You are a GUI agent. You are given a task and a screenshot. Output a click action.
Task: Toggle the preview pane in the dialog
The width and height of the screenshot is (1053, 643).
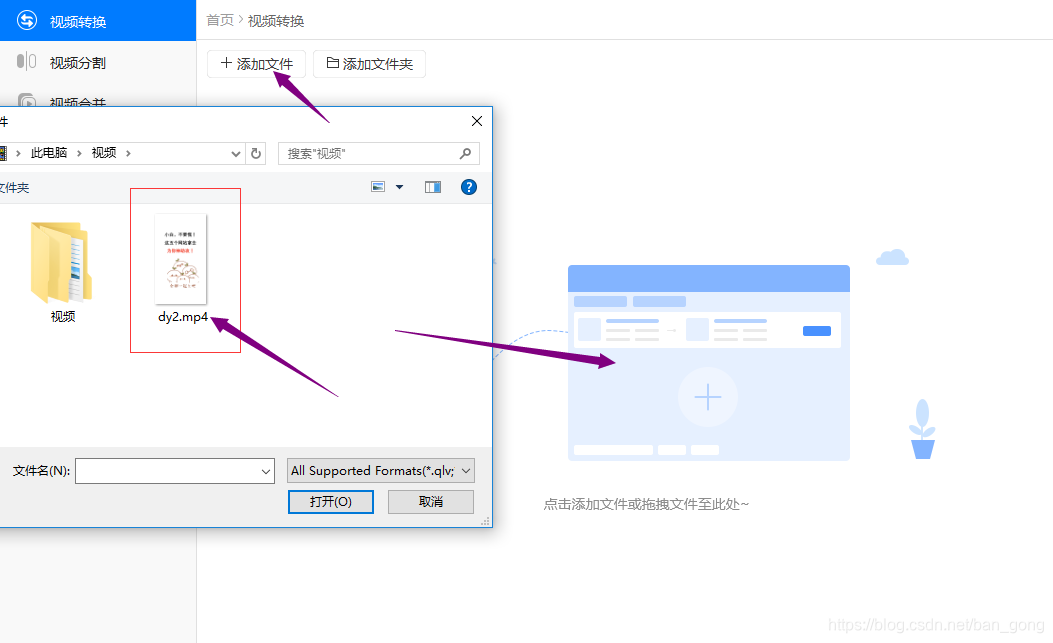(x=432, y=186)
